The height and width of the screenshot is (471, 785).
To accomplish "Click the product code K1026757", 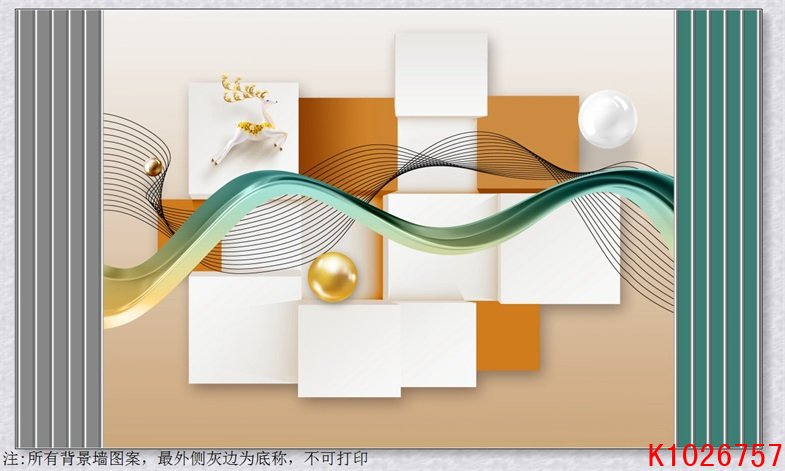I will click(715, 455).
